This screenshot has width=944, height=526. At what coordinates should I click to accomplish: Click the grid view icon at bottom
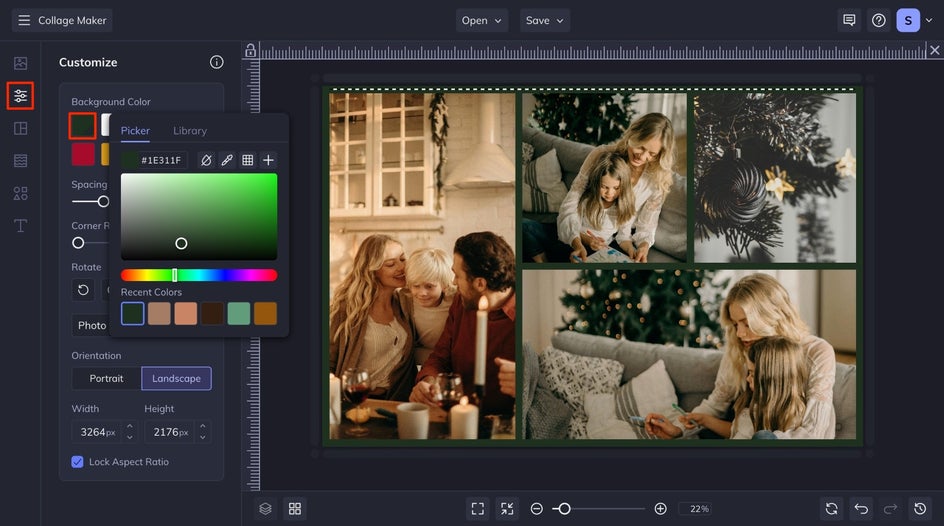295,509
